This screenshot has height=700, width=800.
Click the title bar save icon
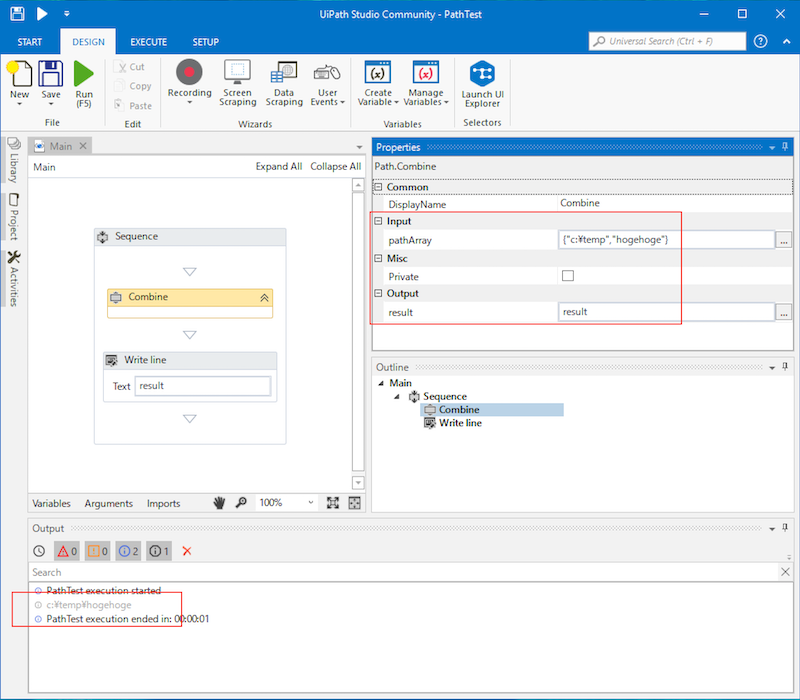pos(17,13)
